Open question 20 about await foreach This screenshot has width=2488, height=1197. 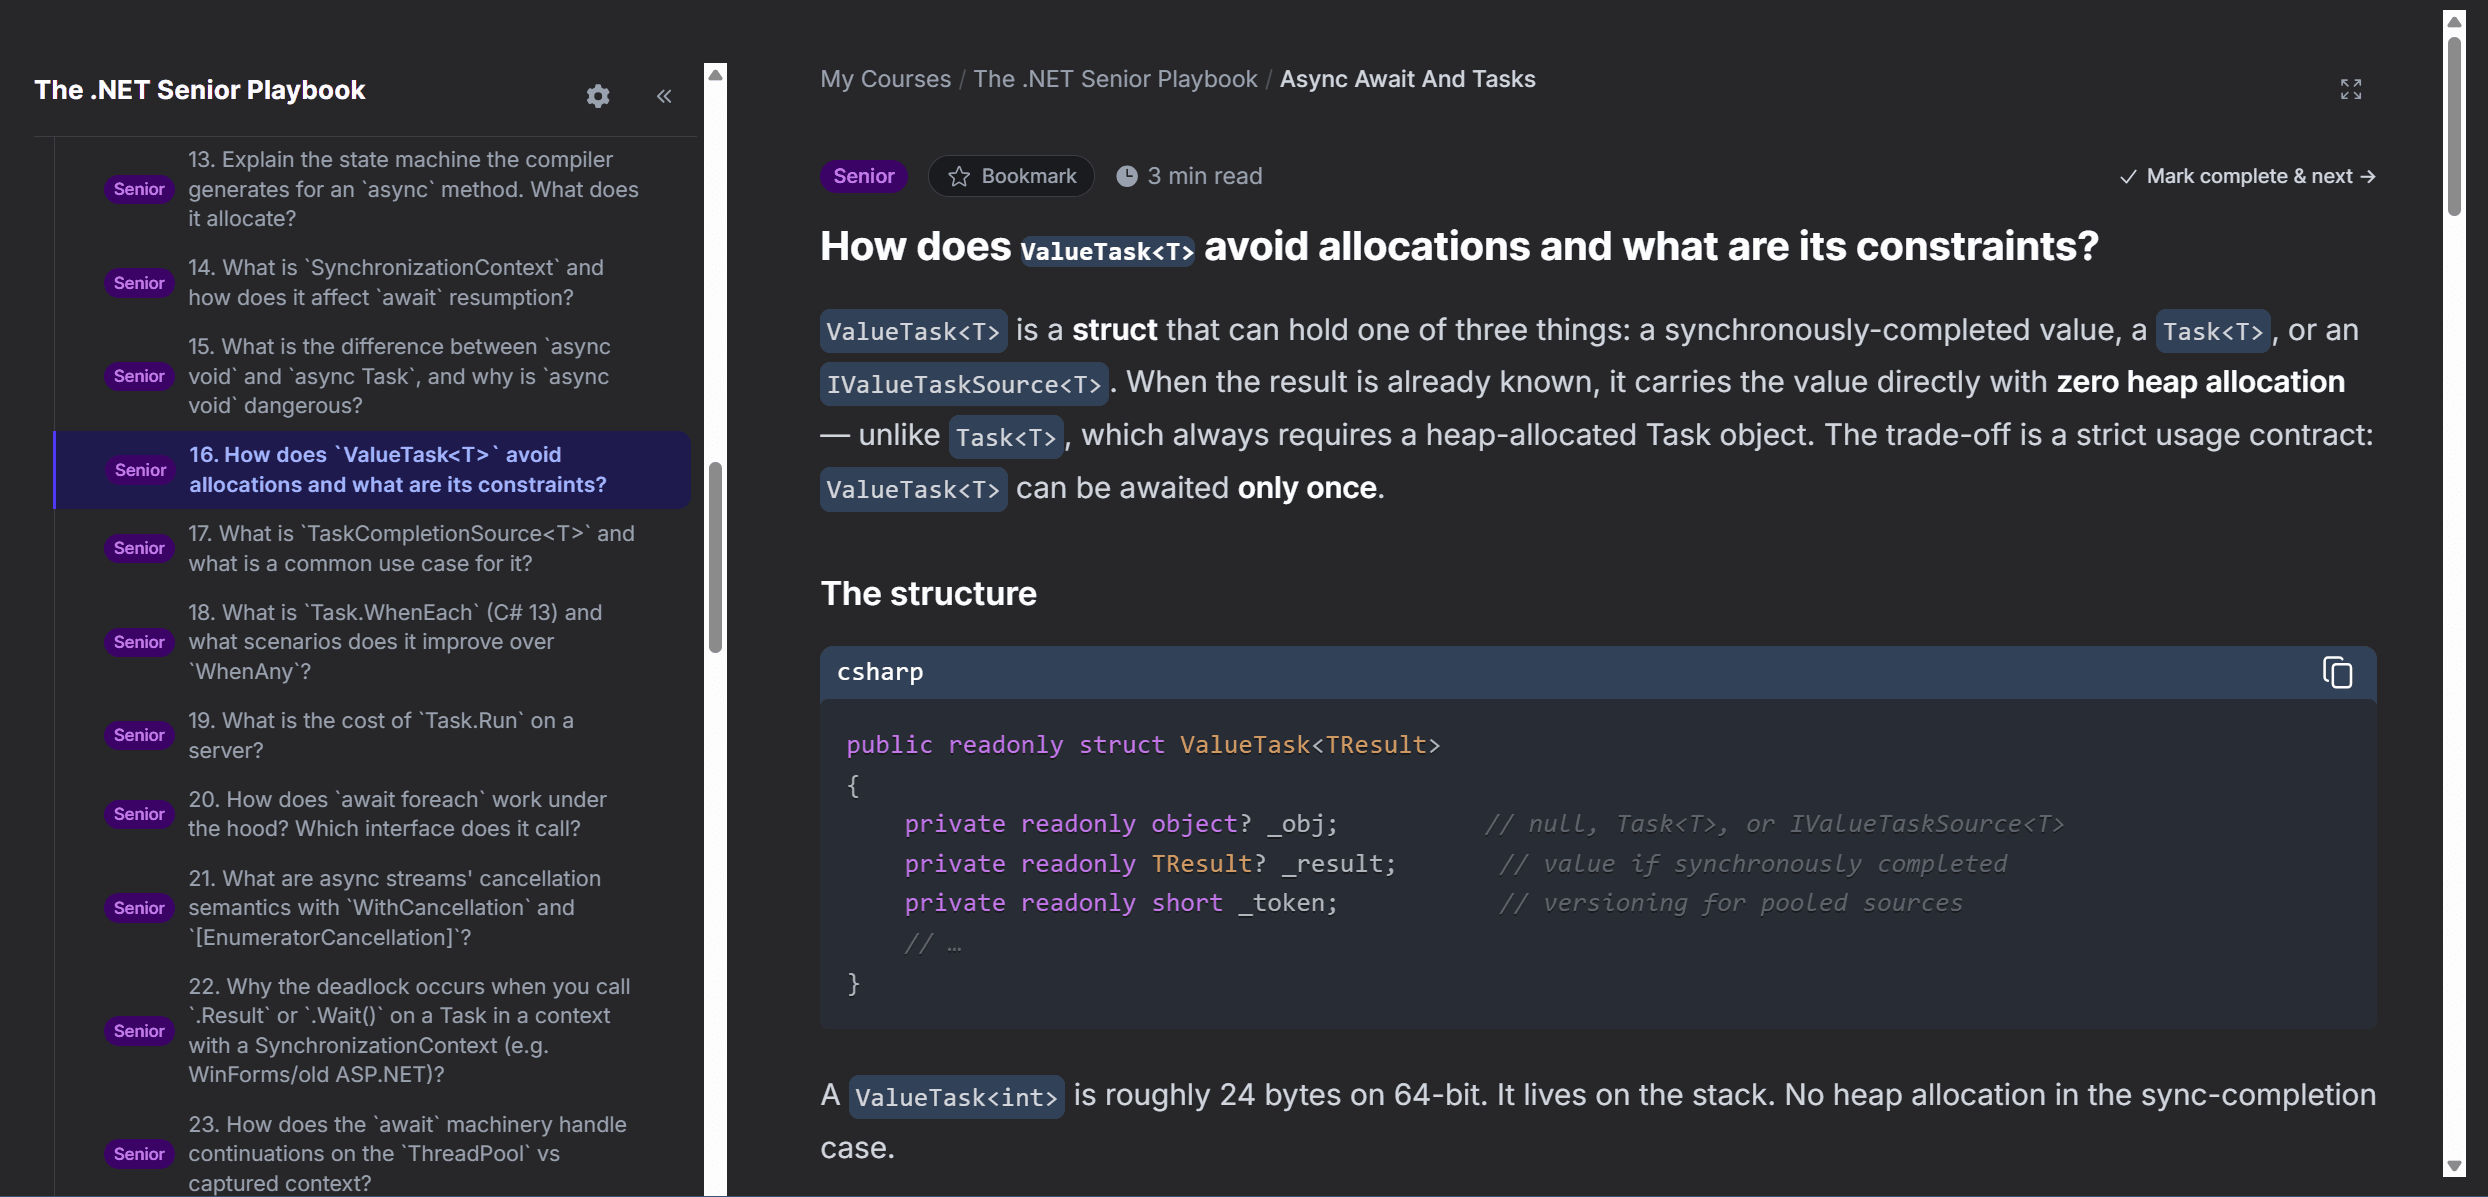click(x=372, y=814)
